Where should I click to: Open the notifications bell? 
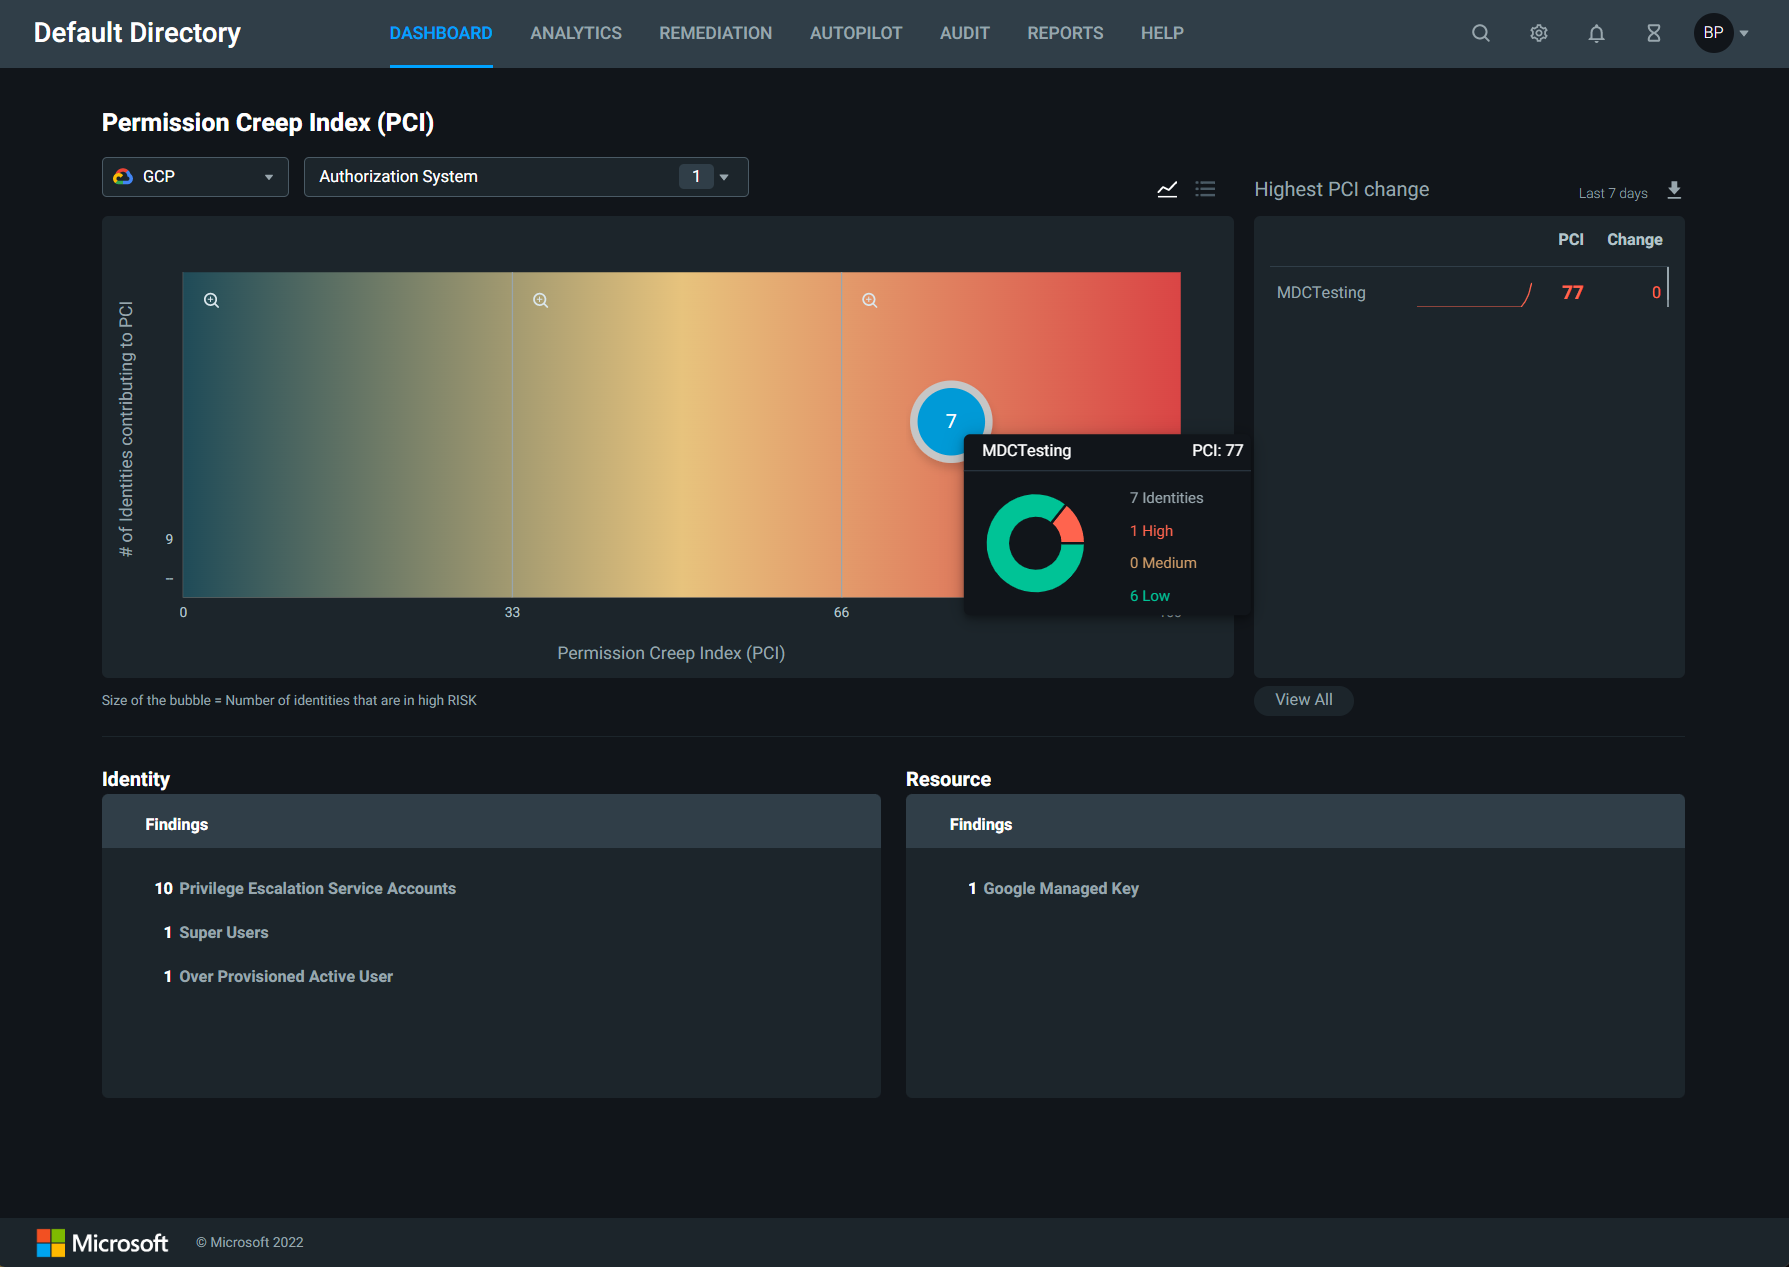click(1596, 33)
